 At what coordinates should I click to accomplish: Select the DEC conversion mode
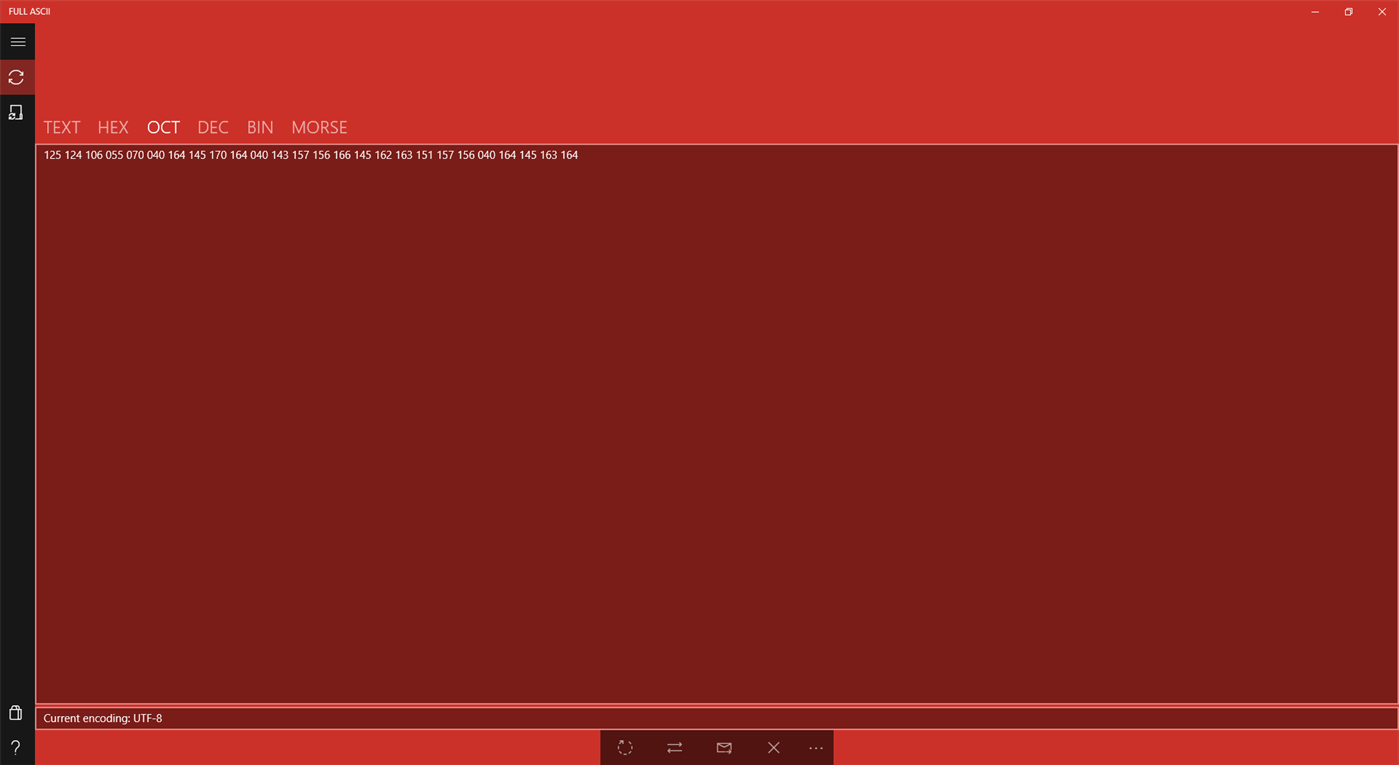212,127
